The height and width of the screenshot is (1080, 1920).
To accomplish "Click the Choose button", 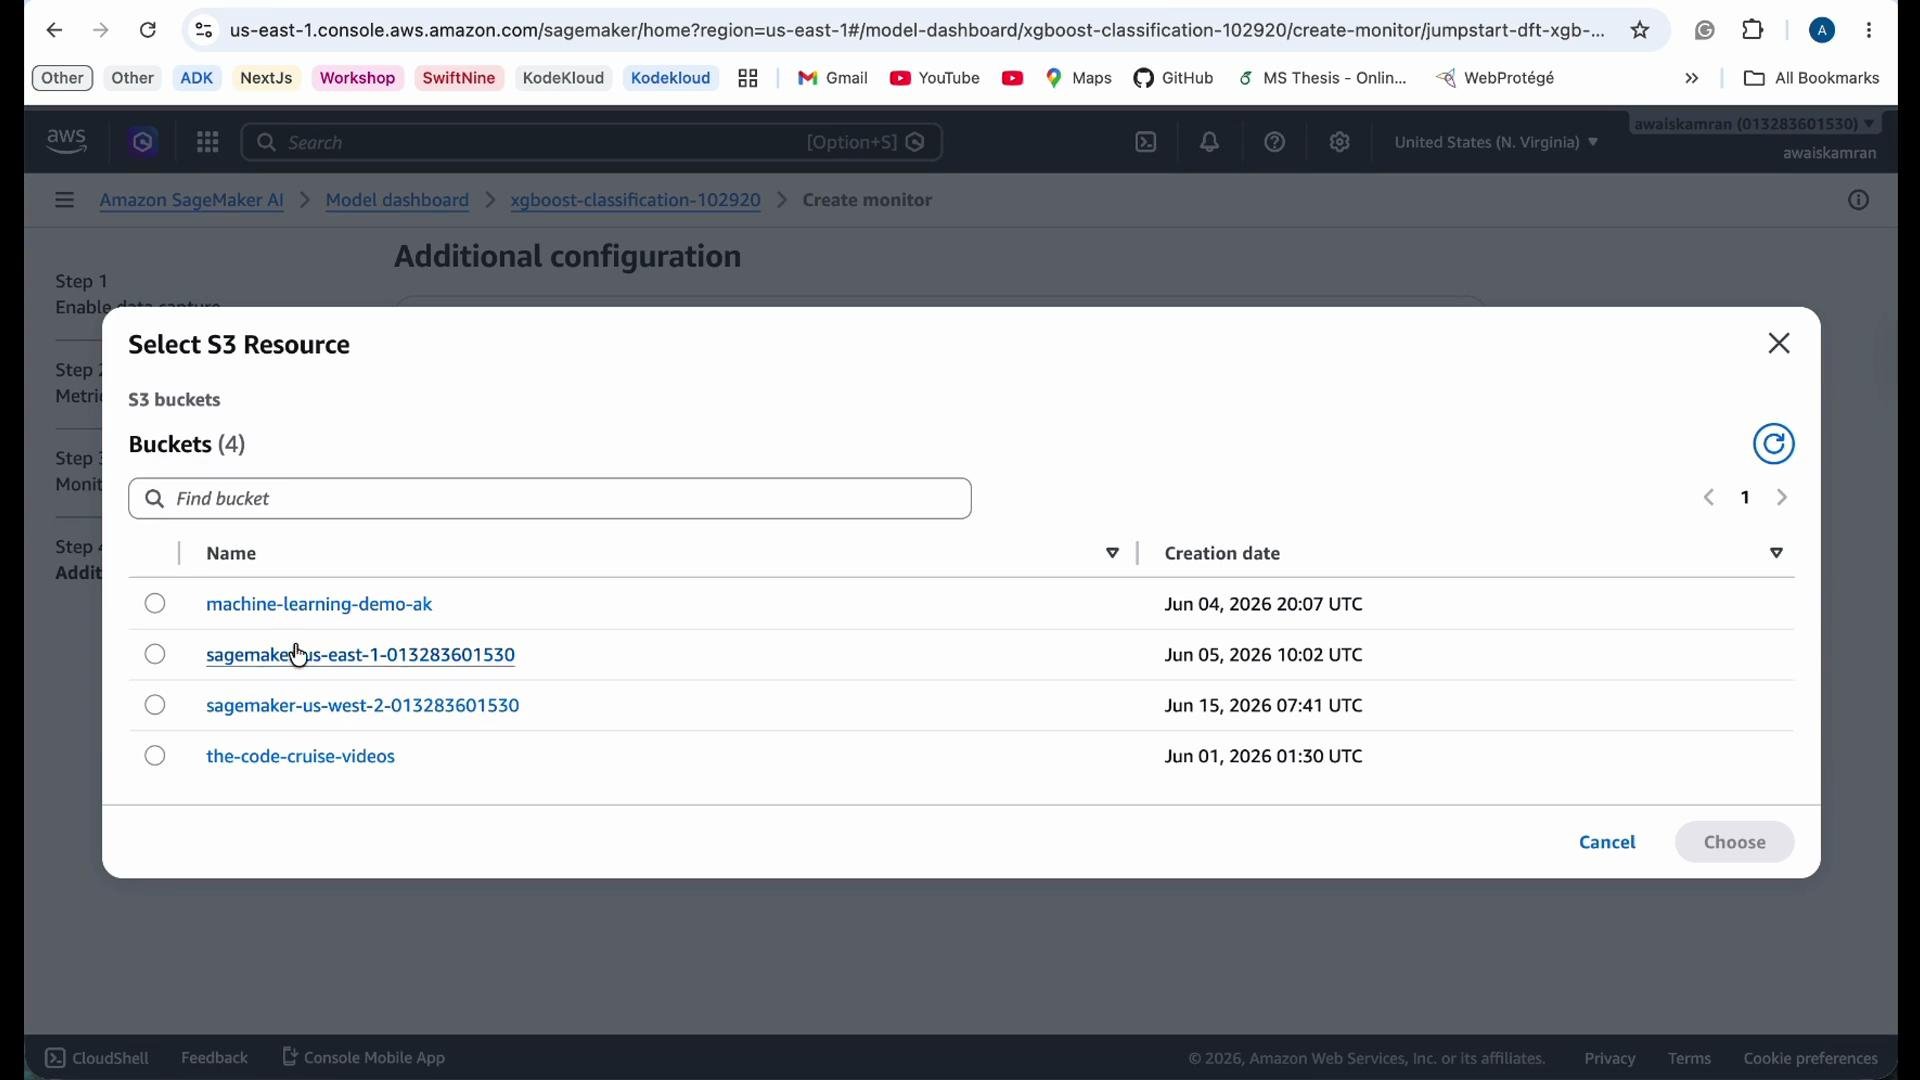I will pyautogui.click(x=1734, y=844).
